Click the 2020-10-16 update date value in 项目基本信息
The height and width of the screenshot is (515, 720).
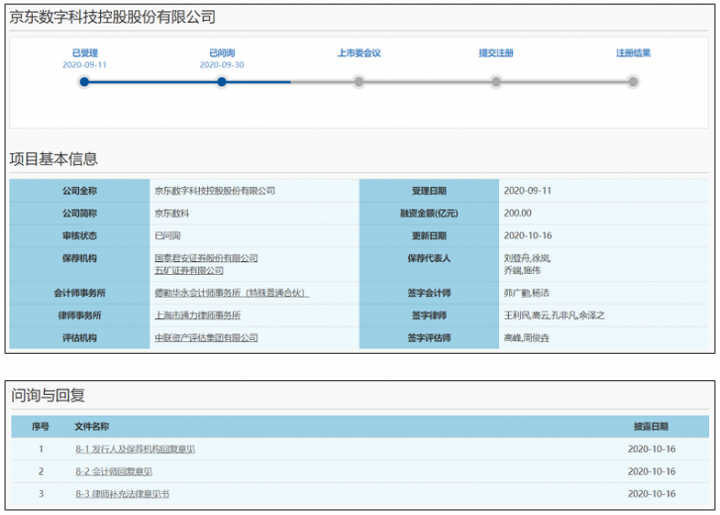coord(528,235)
